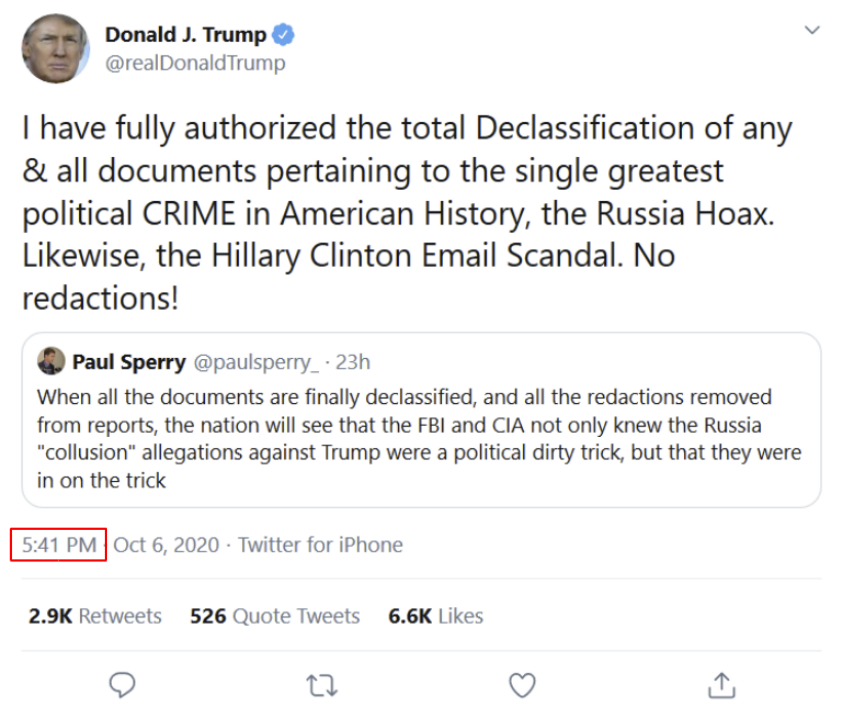This screenshot has width=843, height=718.
Task: Open the Donald J. Trump profile name
Action: pos(186,35)
